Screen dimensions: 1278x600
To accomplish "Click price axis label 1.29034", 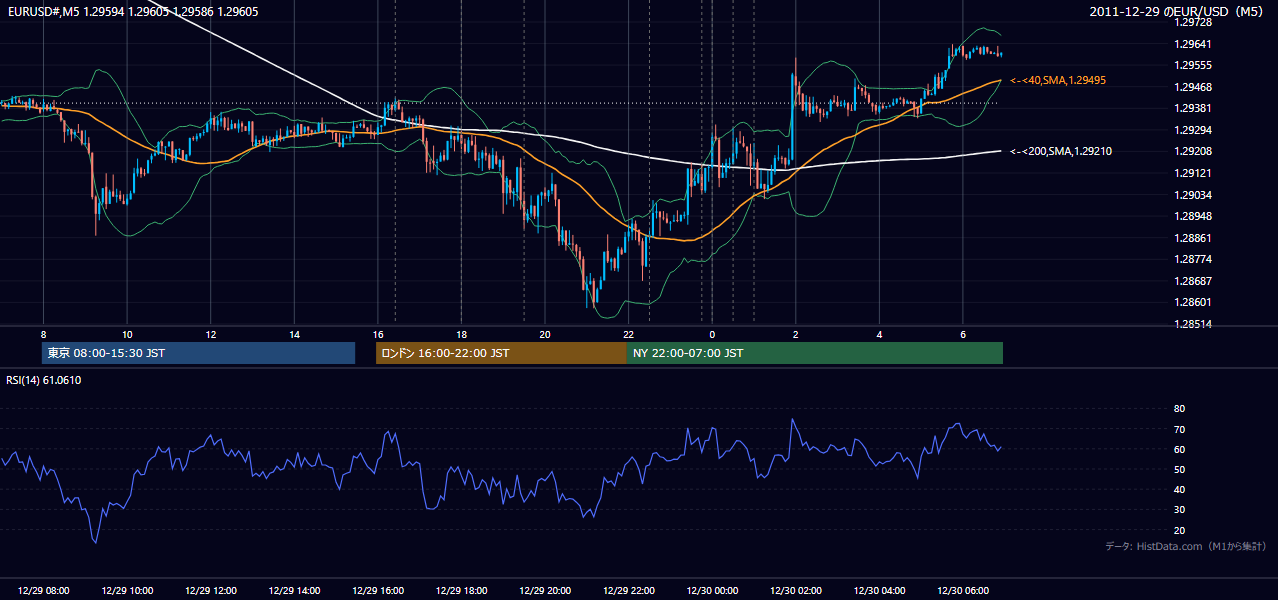I will point(1193,195).
